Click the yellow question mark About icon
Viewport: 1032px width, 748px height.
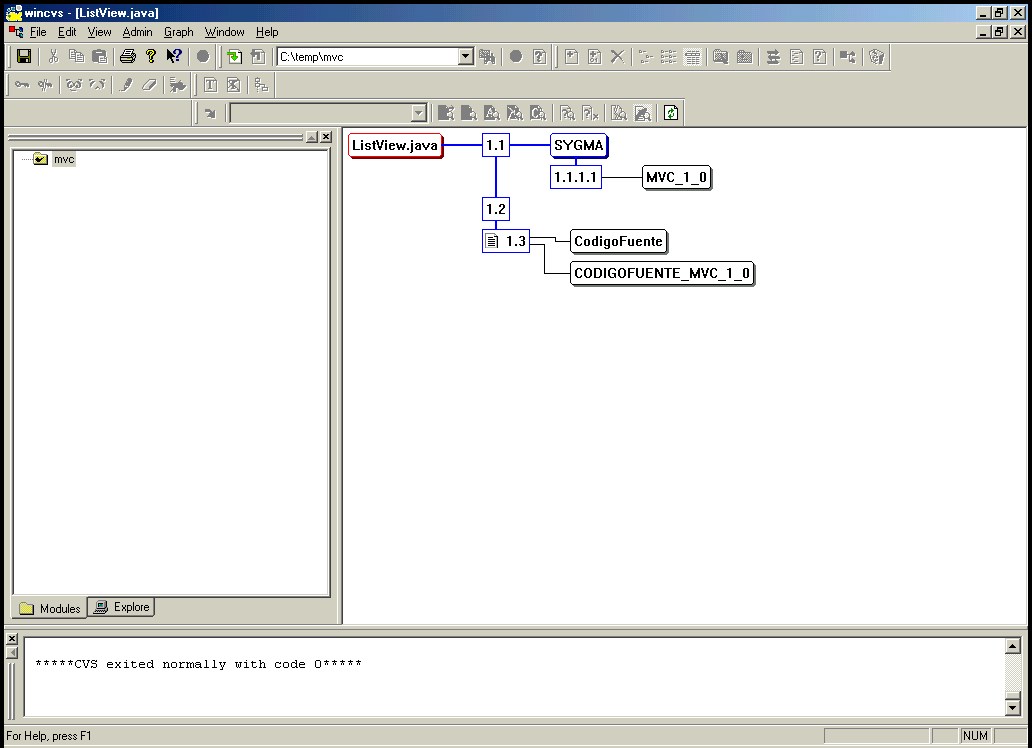pos(151,57)
